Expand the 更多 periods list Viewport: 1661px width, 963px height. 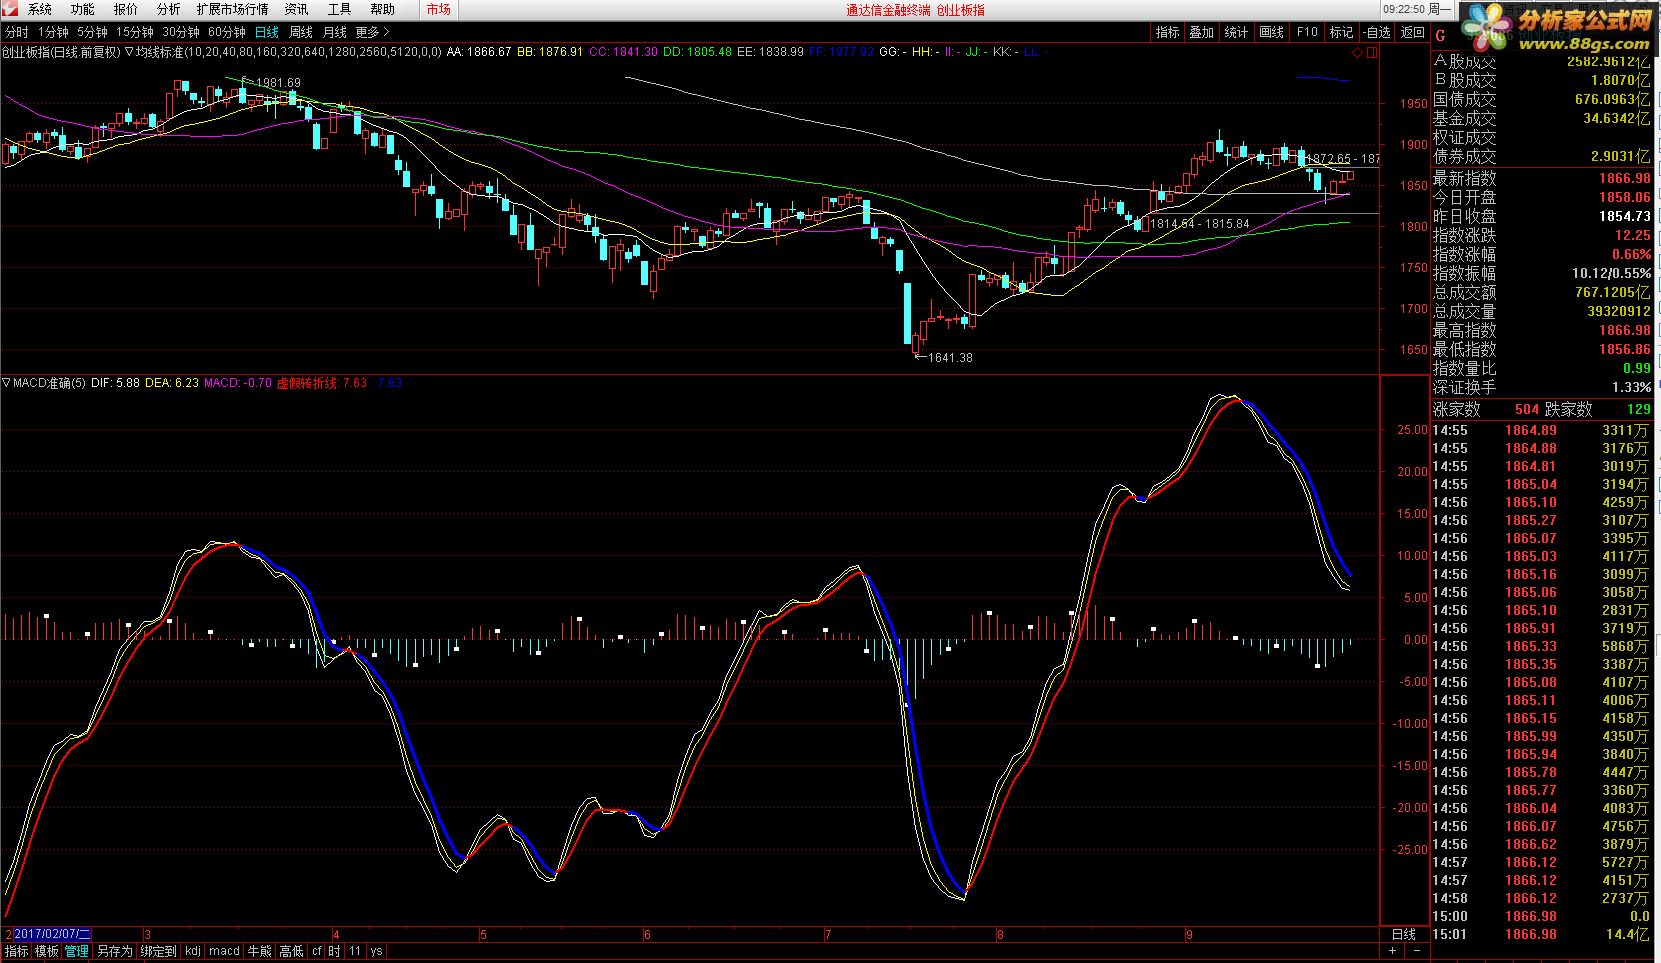coord(372,32)
